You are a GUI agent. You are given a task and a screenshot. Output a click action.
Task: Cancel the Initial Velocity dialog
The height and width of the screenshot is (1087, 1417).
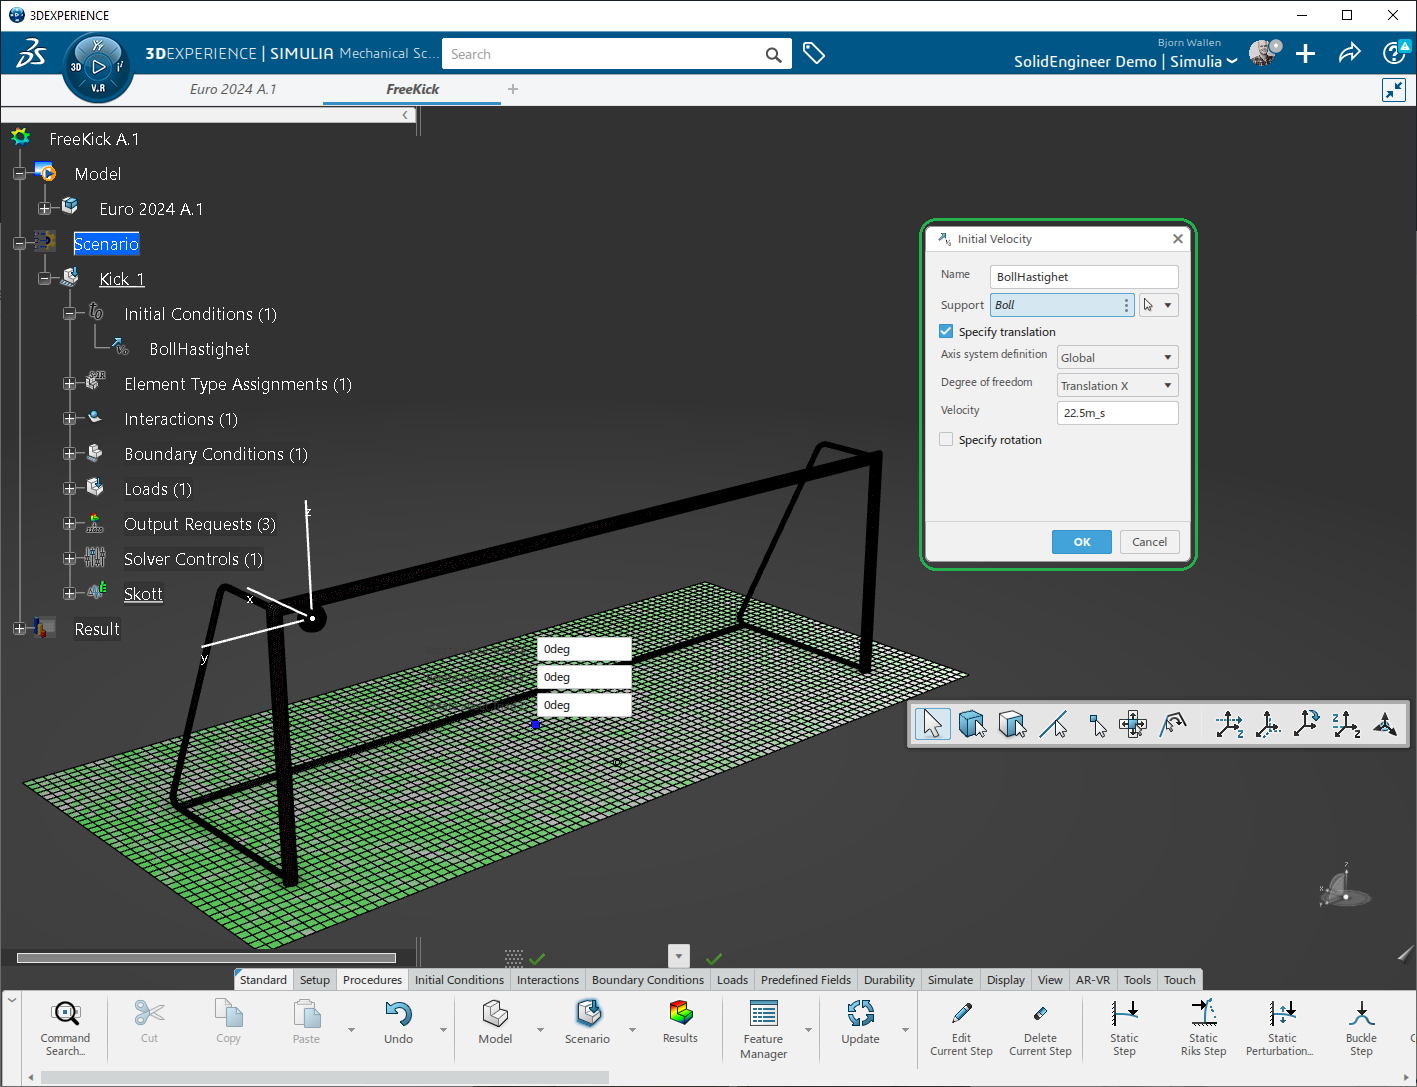click(x=1149, y=542)
